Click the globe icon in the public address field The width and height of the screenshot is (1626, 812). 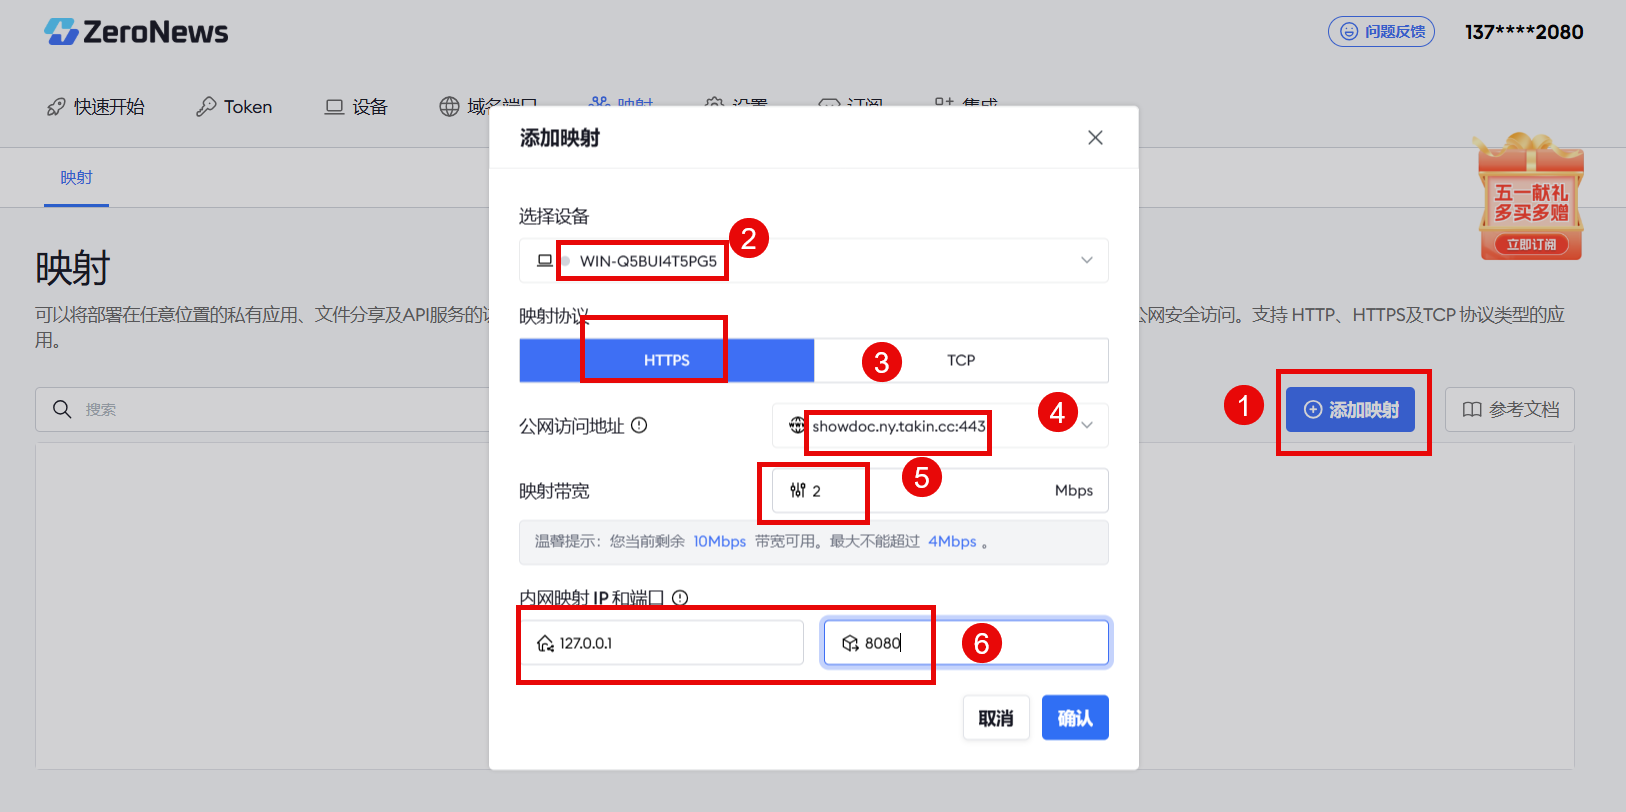click(x=797, y=426)
